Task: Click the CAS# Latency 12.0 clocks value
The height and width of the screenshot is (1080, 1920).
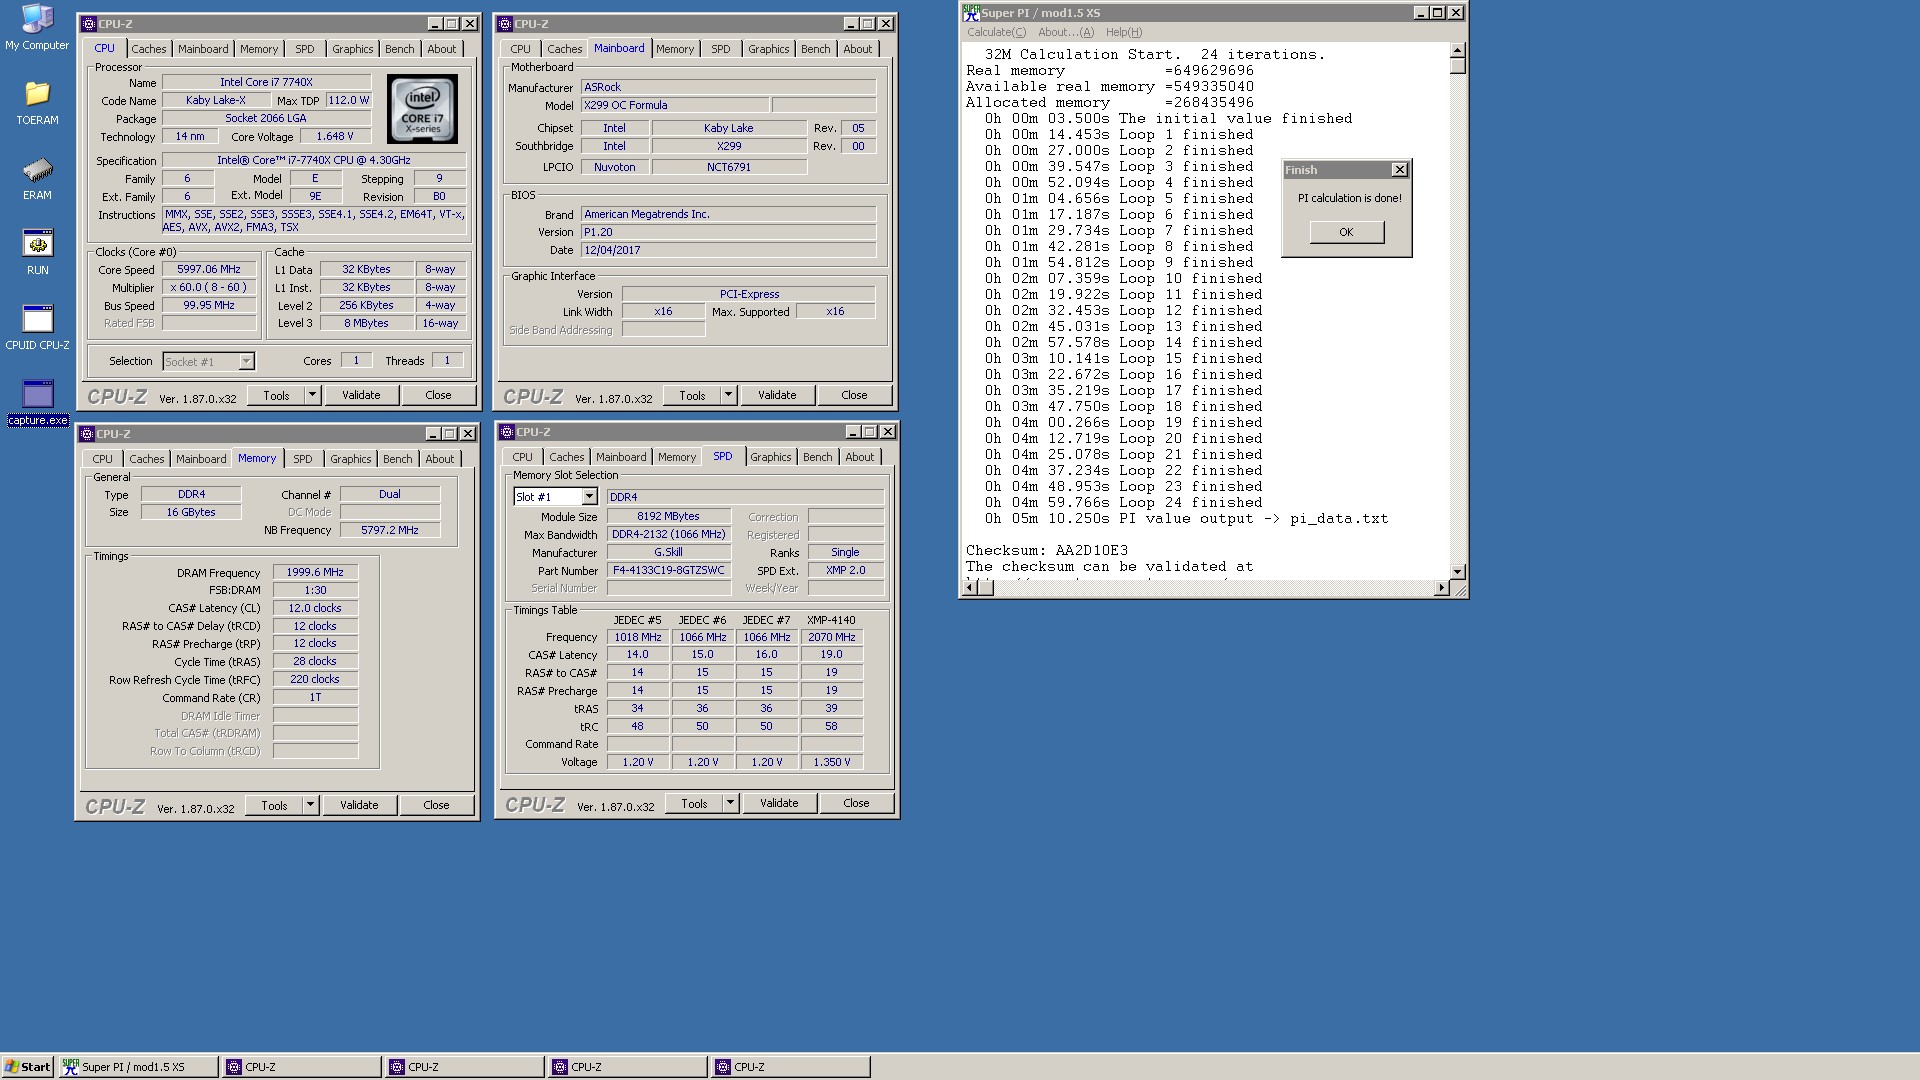Action: tap(315, 608)
